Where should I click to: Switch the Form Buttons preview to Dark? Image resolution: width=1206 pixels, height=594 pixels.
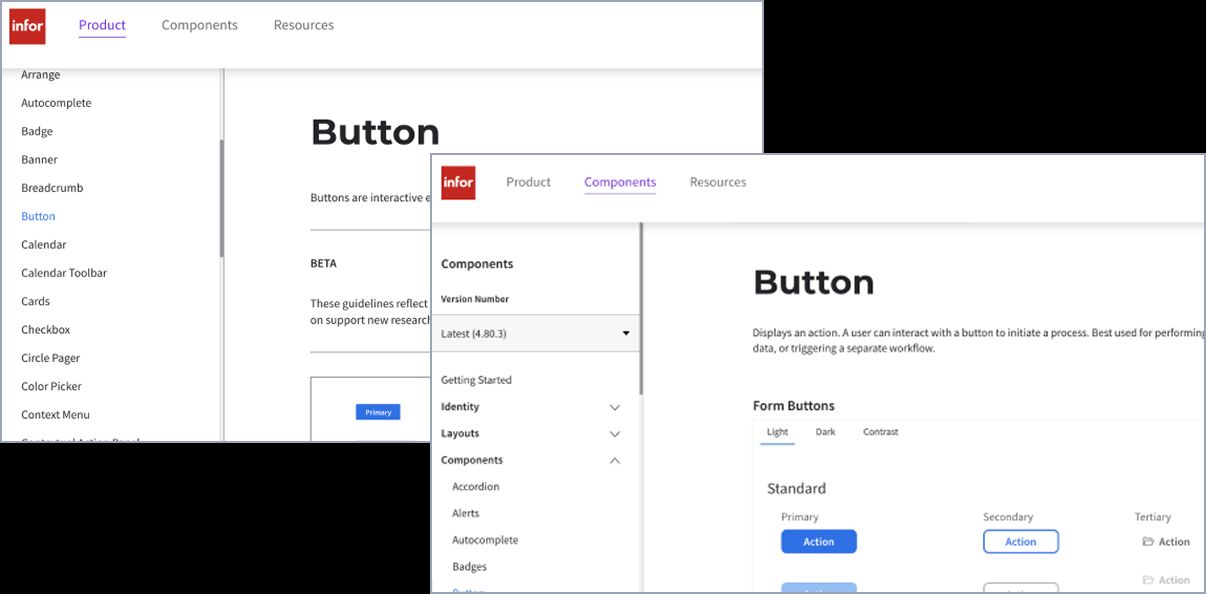coord(825,432)
